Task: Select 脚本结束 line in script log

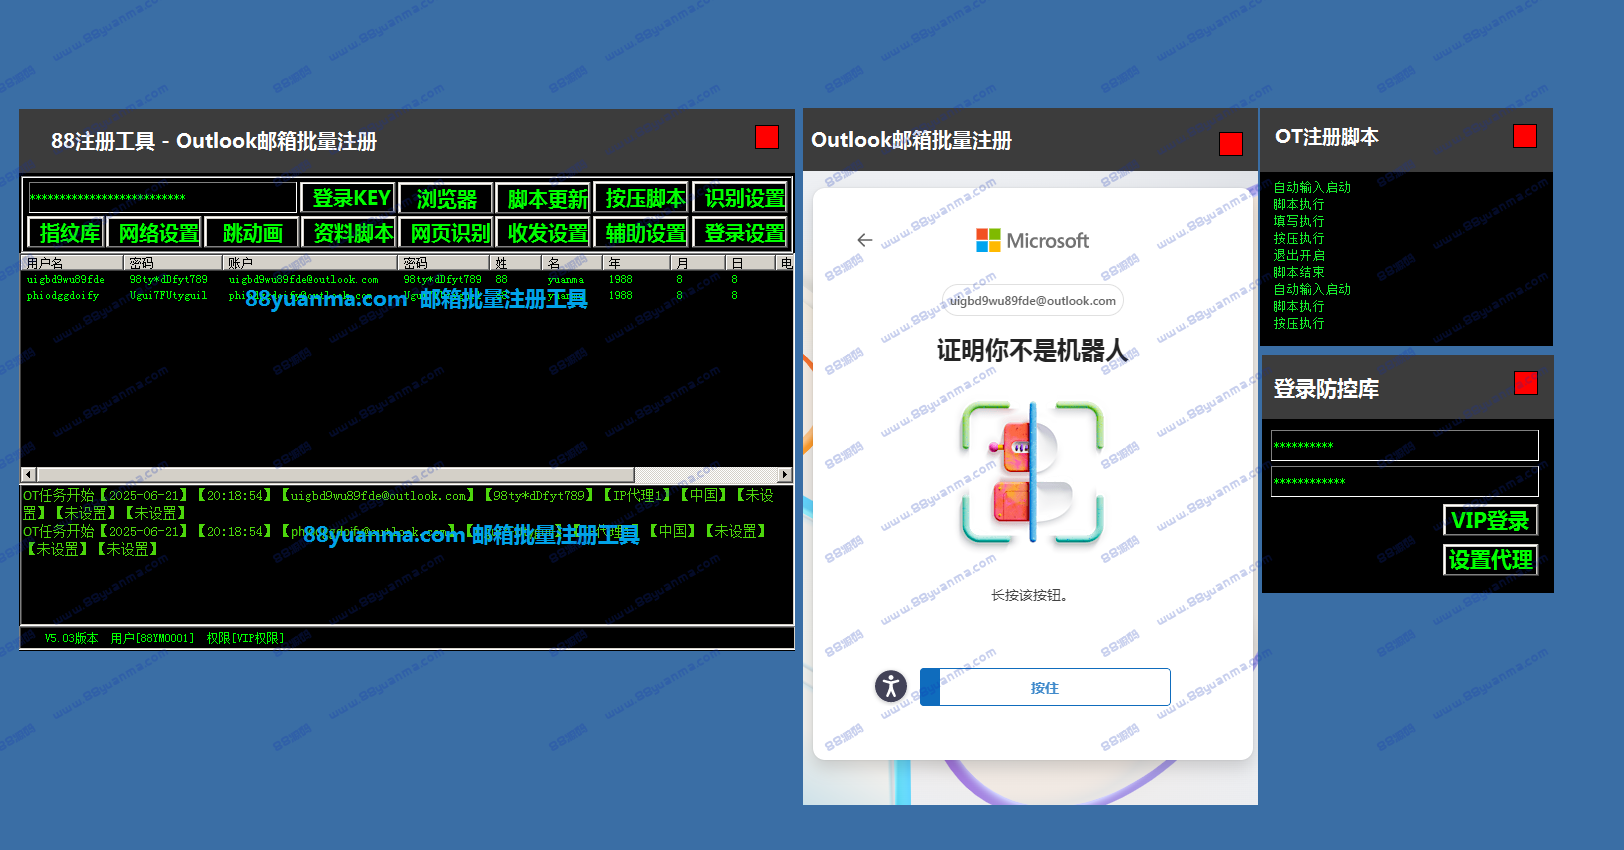Action: pyautogui.click(x=1298, y=272)
